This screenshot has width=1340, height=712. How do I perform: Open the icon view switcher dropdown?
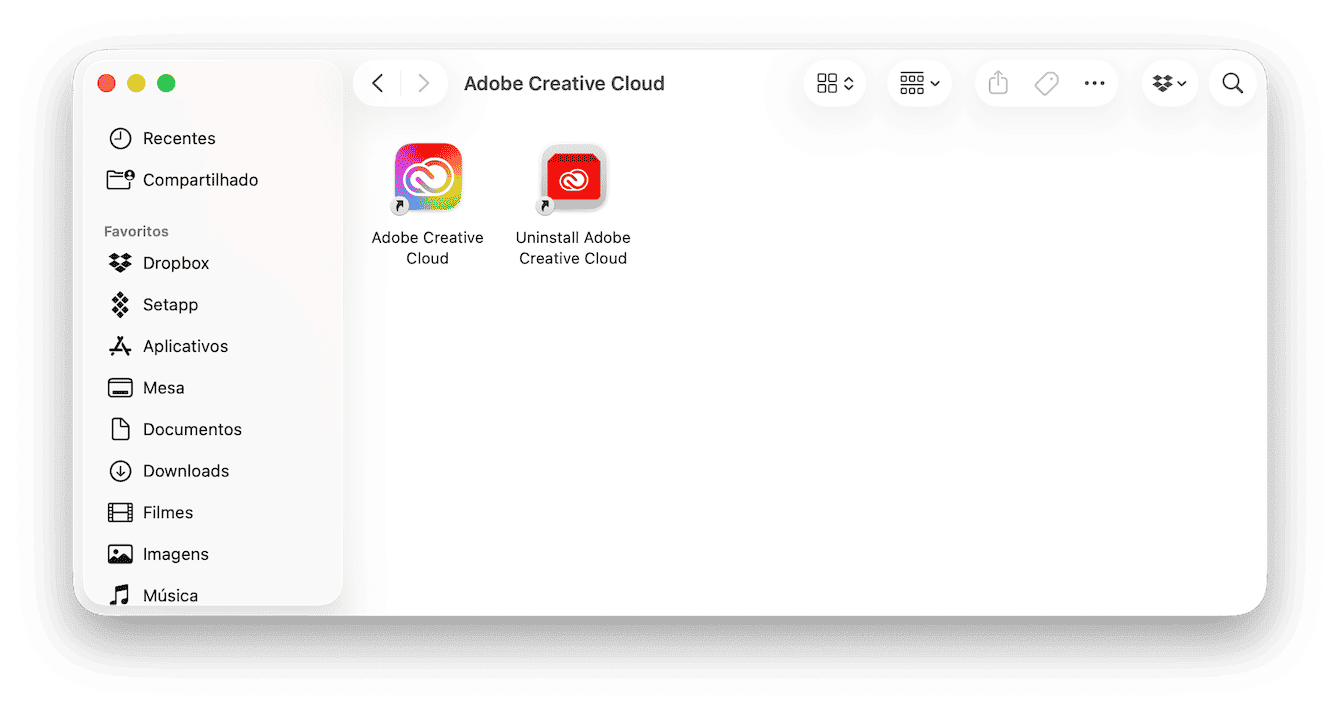click(x=835, y=84)
